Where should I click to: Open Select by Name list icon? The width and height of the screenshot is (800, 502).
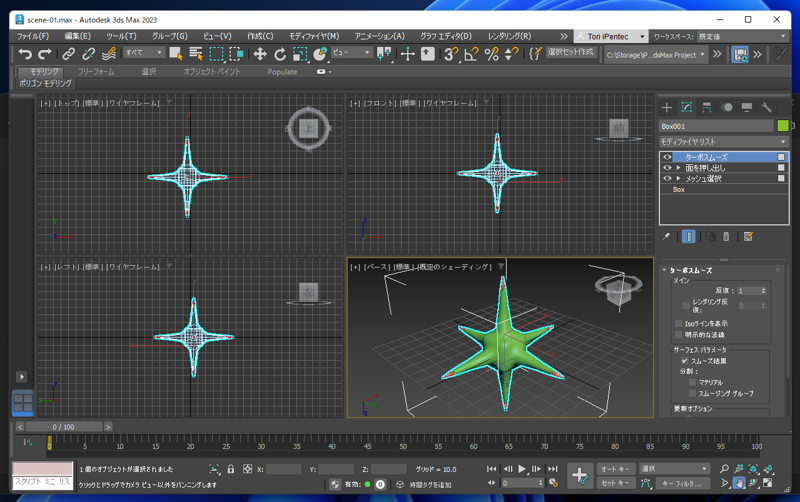pyautogui.click(x=196, y=54)
